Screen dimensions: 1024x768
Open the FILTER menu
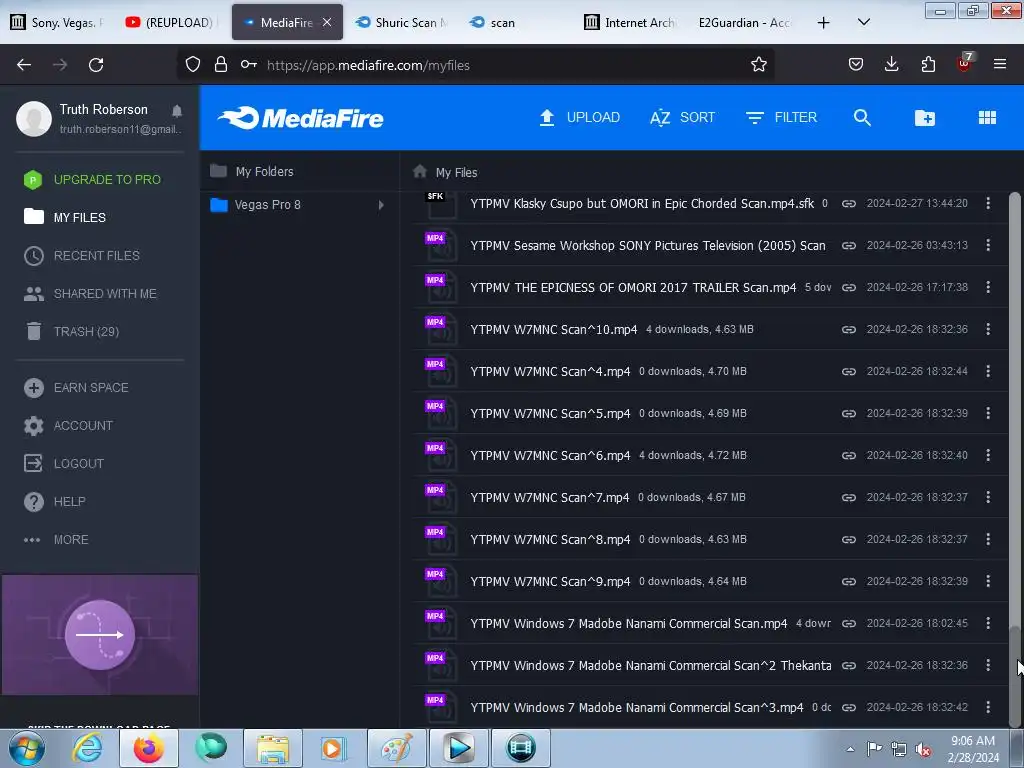click(x=781, y=118)
